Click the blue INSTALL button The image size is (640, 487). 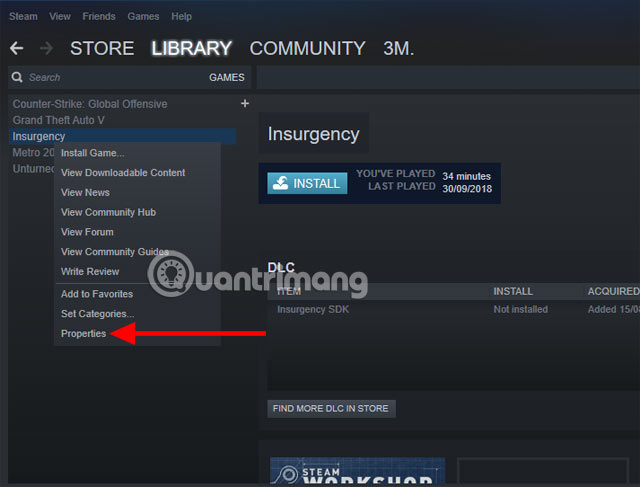307,183
